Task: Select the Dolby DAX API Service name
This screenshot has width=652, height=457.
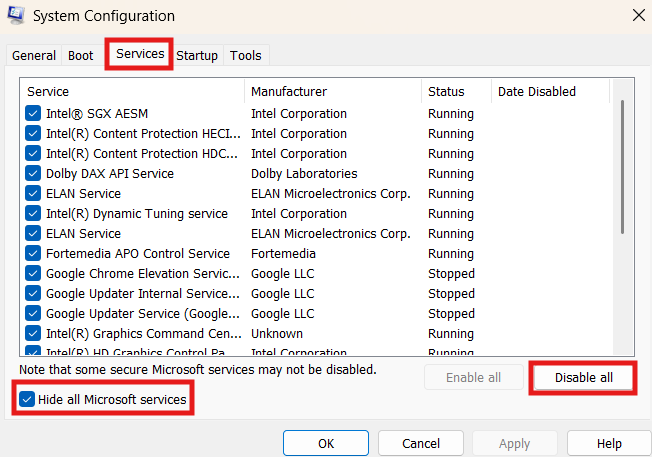Action: click(110, 173)
